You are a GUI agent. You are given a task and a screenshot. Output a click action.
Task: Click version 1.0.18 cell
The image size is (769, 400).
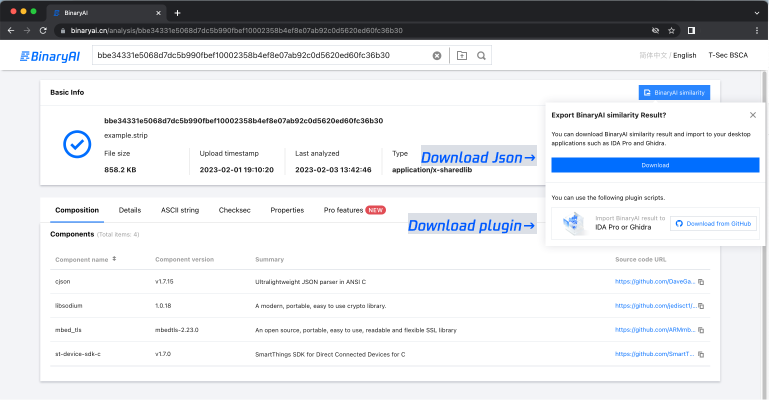click(x=163, y=305)
